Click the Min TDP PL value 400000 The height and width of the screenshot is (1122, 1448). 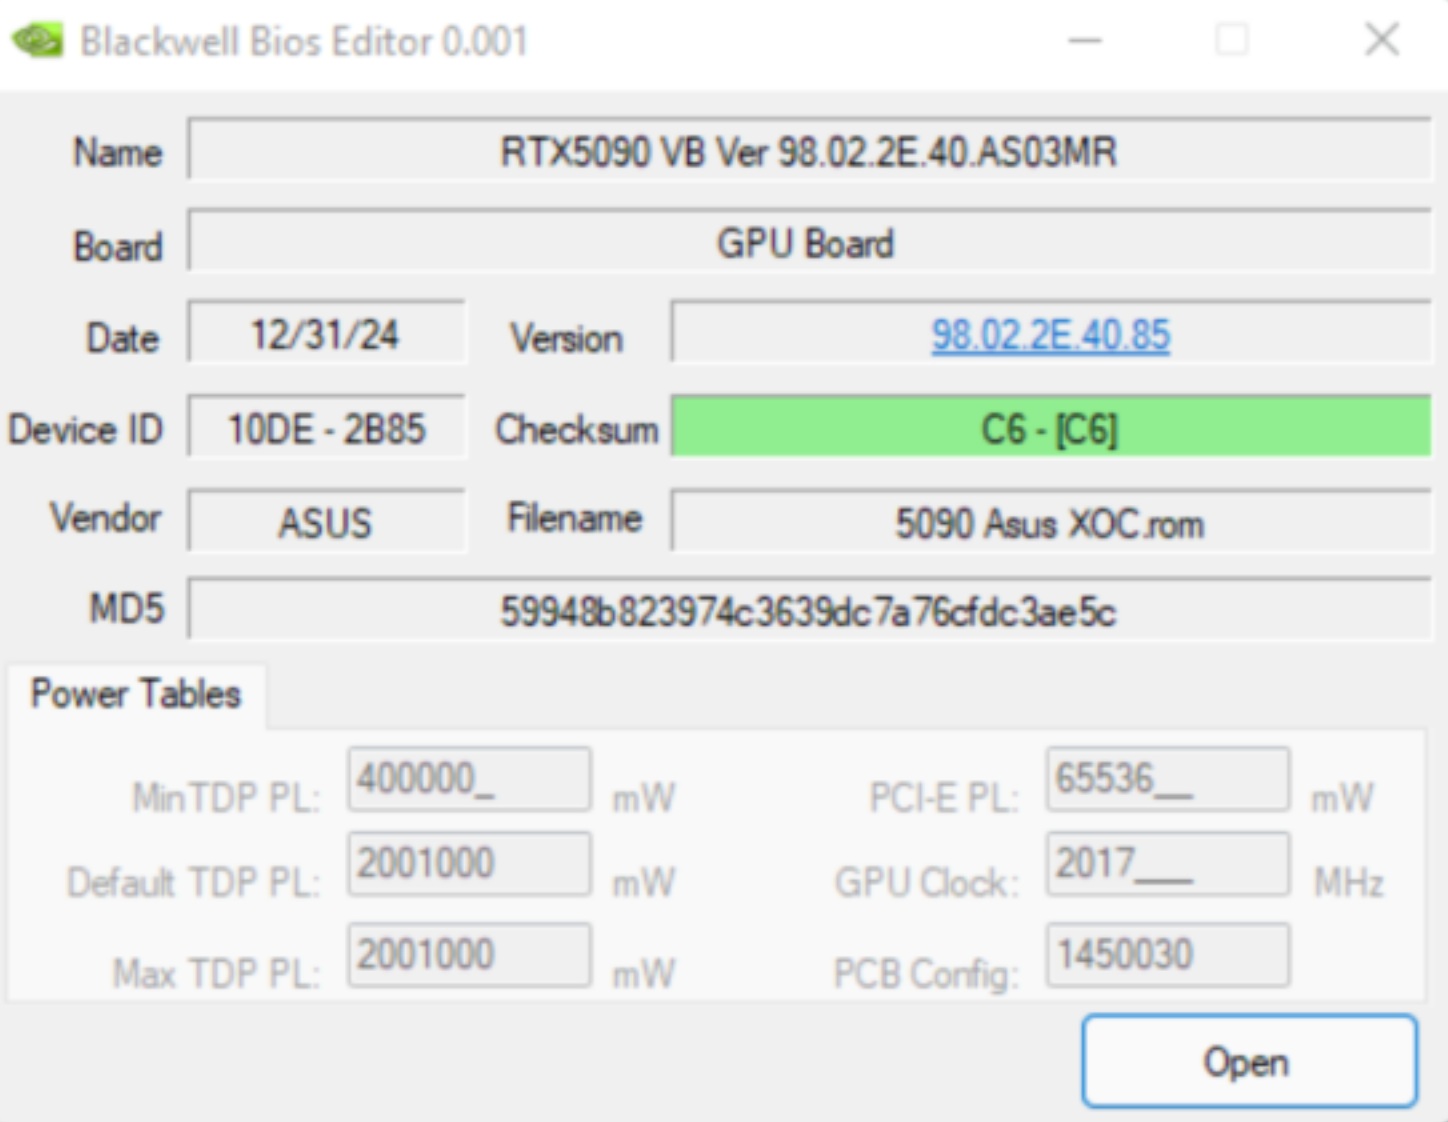pos(469,778)
